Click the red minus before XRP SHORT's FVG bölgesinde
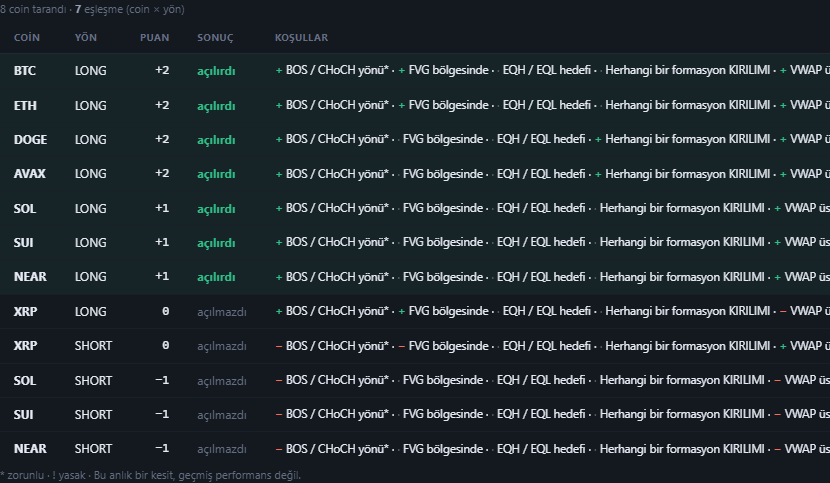Screen dimensions: 830x483 402,346
